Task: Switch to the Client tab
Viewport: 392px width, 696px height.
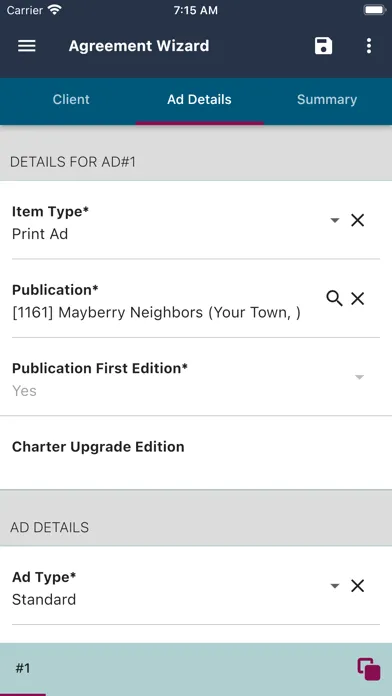Action: click(x=71, y=99)
